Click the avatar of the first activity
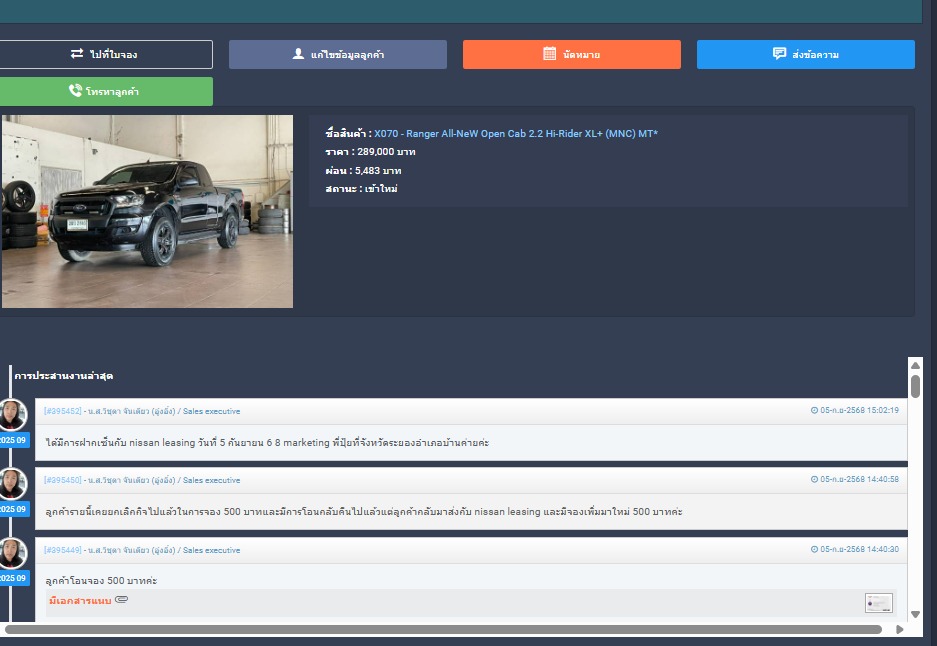The width and height of the screenshot is (937, 646). pyautogui.click(x=12, y=414)
